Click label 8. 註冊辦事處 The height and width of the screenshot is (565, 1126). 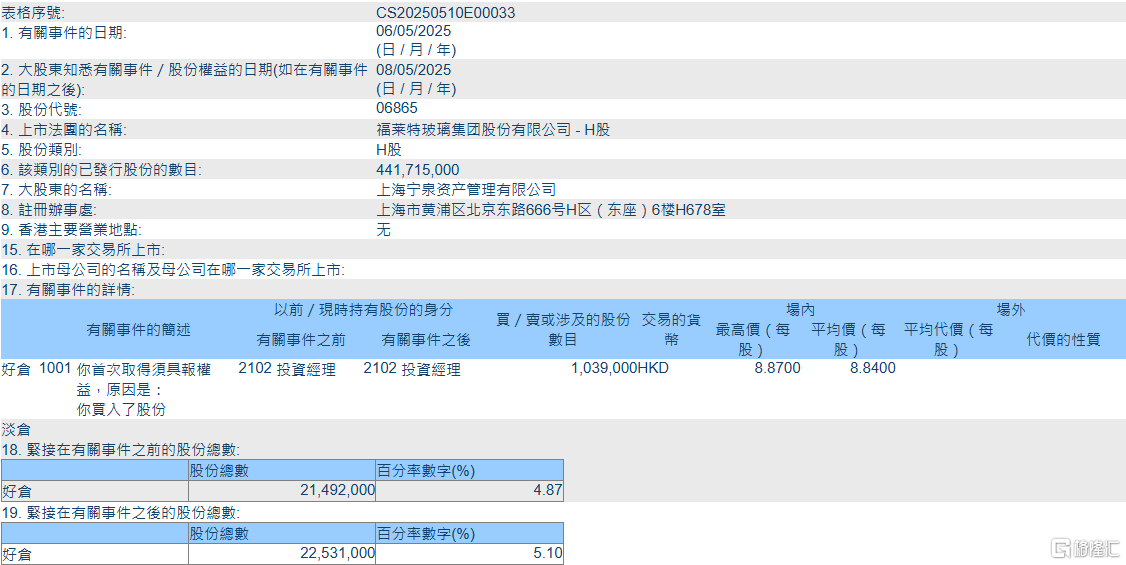click(49, 210)
